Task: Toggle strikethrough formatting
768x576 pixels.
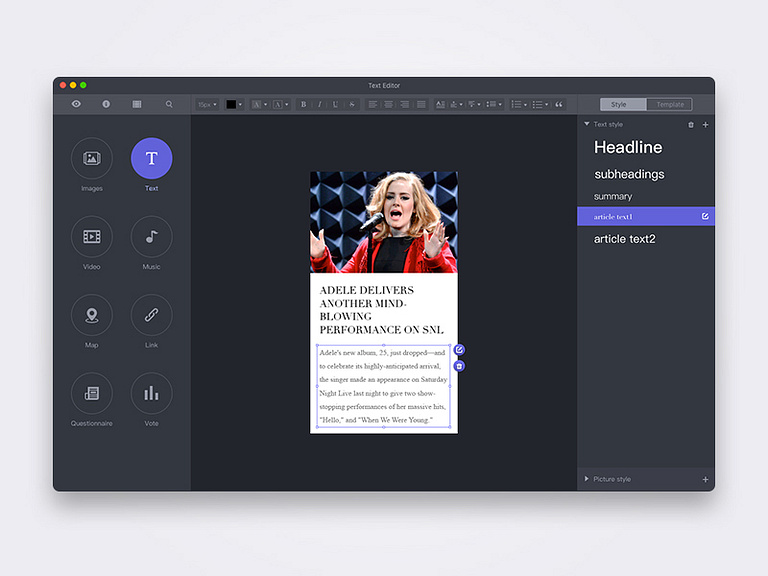Action: click(x=352, y=104)
